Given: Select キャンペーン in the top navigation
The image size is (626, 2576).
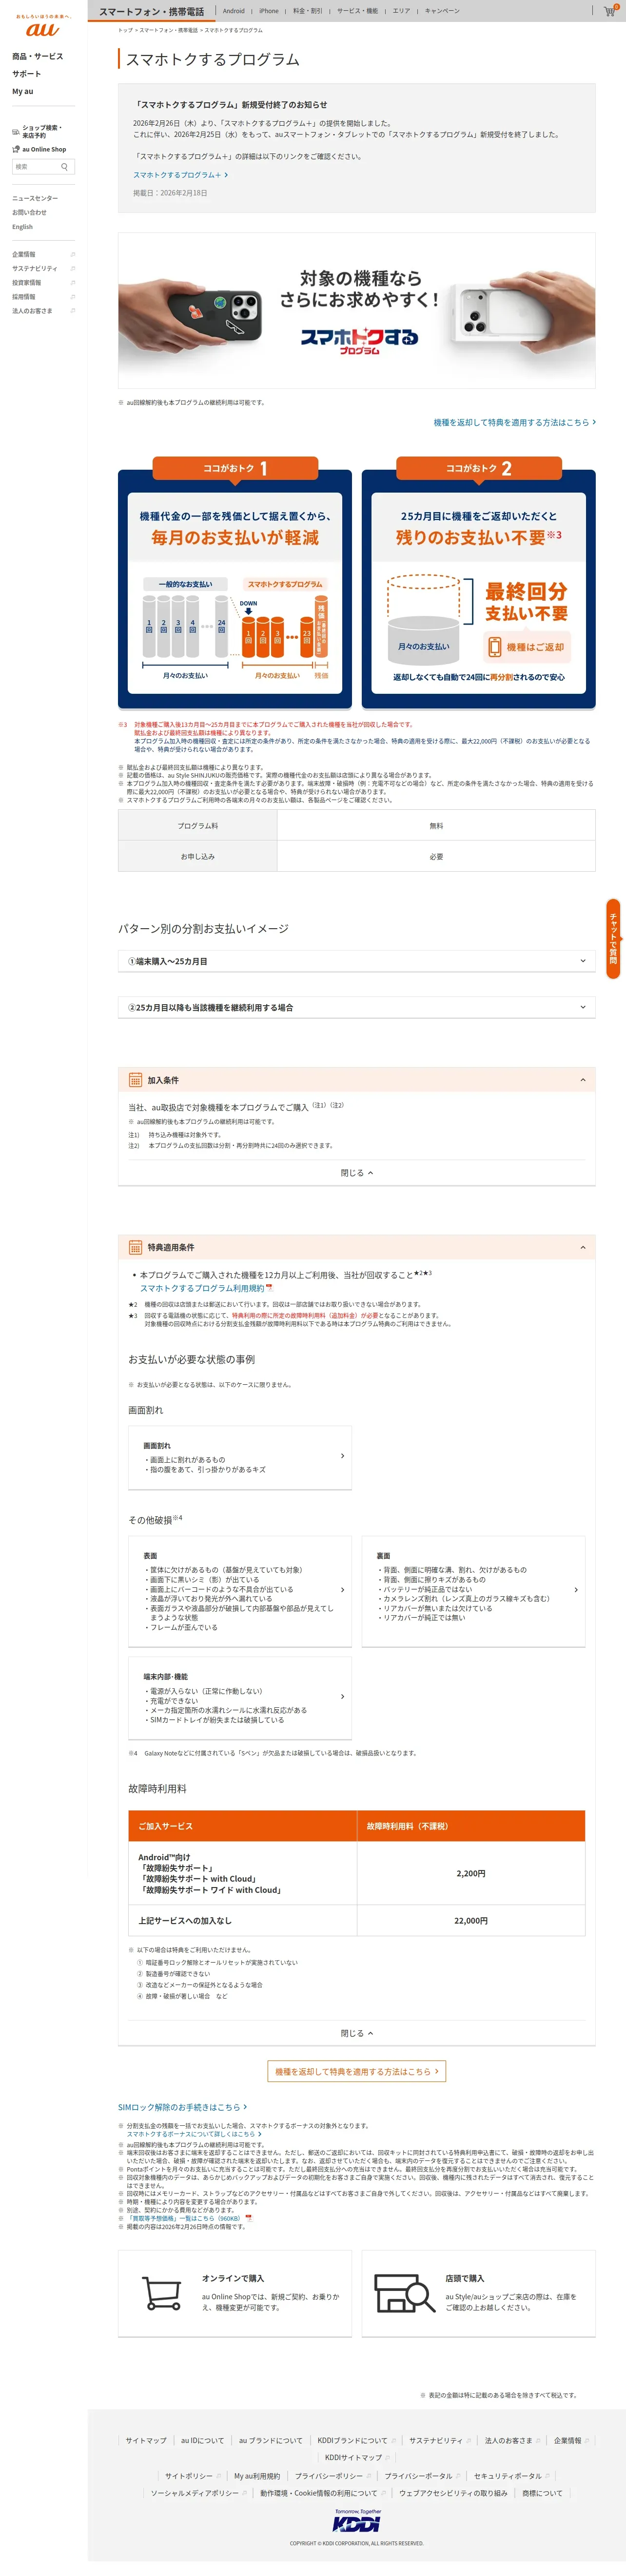Looking at the screenshot, I should click(442, 11).
